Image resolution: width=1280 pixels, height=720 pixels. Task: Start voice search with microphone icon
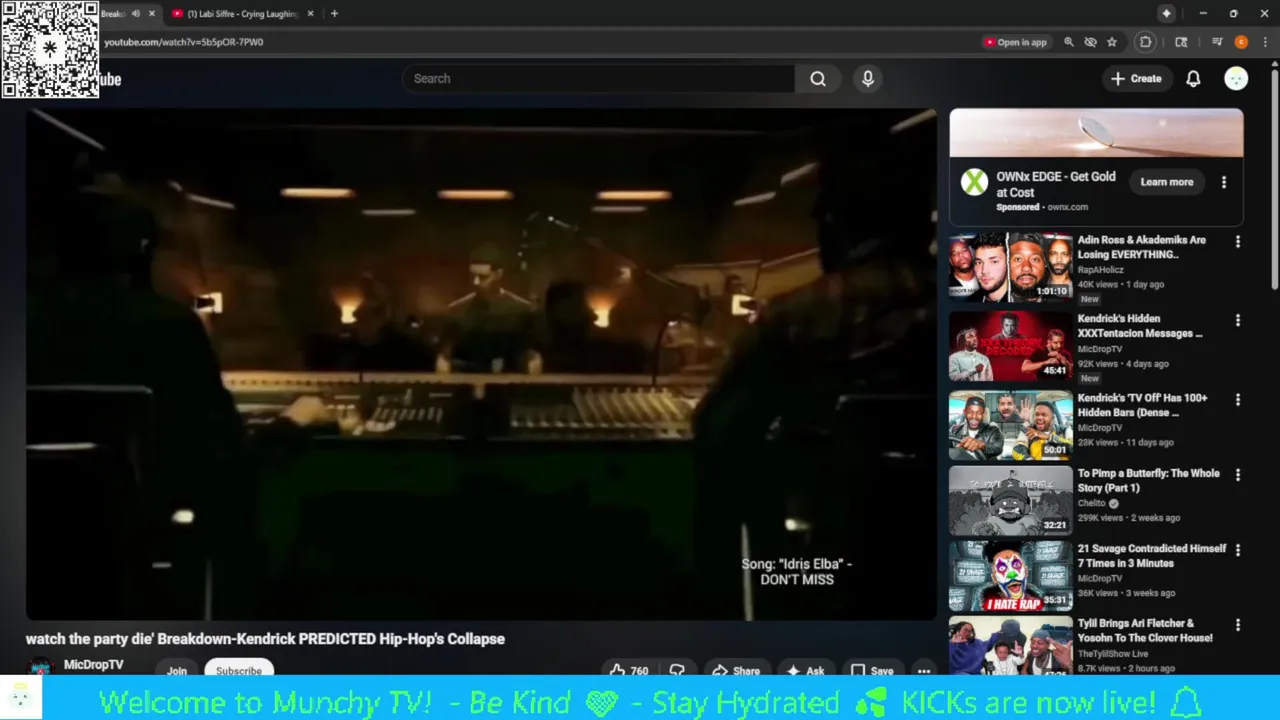point(868,79)
